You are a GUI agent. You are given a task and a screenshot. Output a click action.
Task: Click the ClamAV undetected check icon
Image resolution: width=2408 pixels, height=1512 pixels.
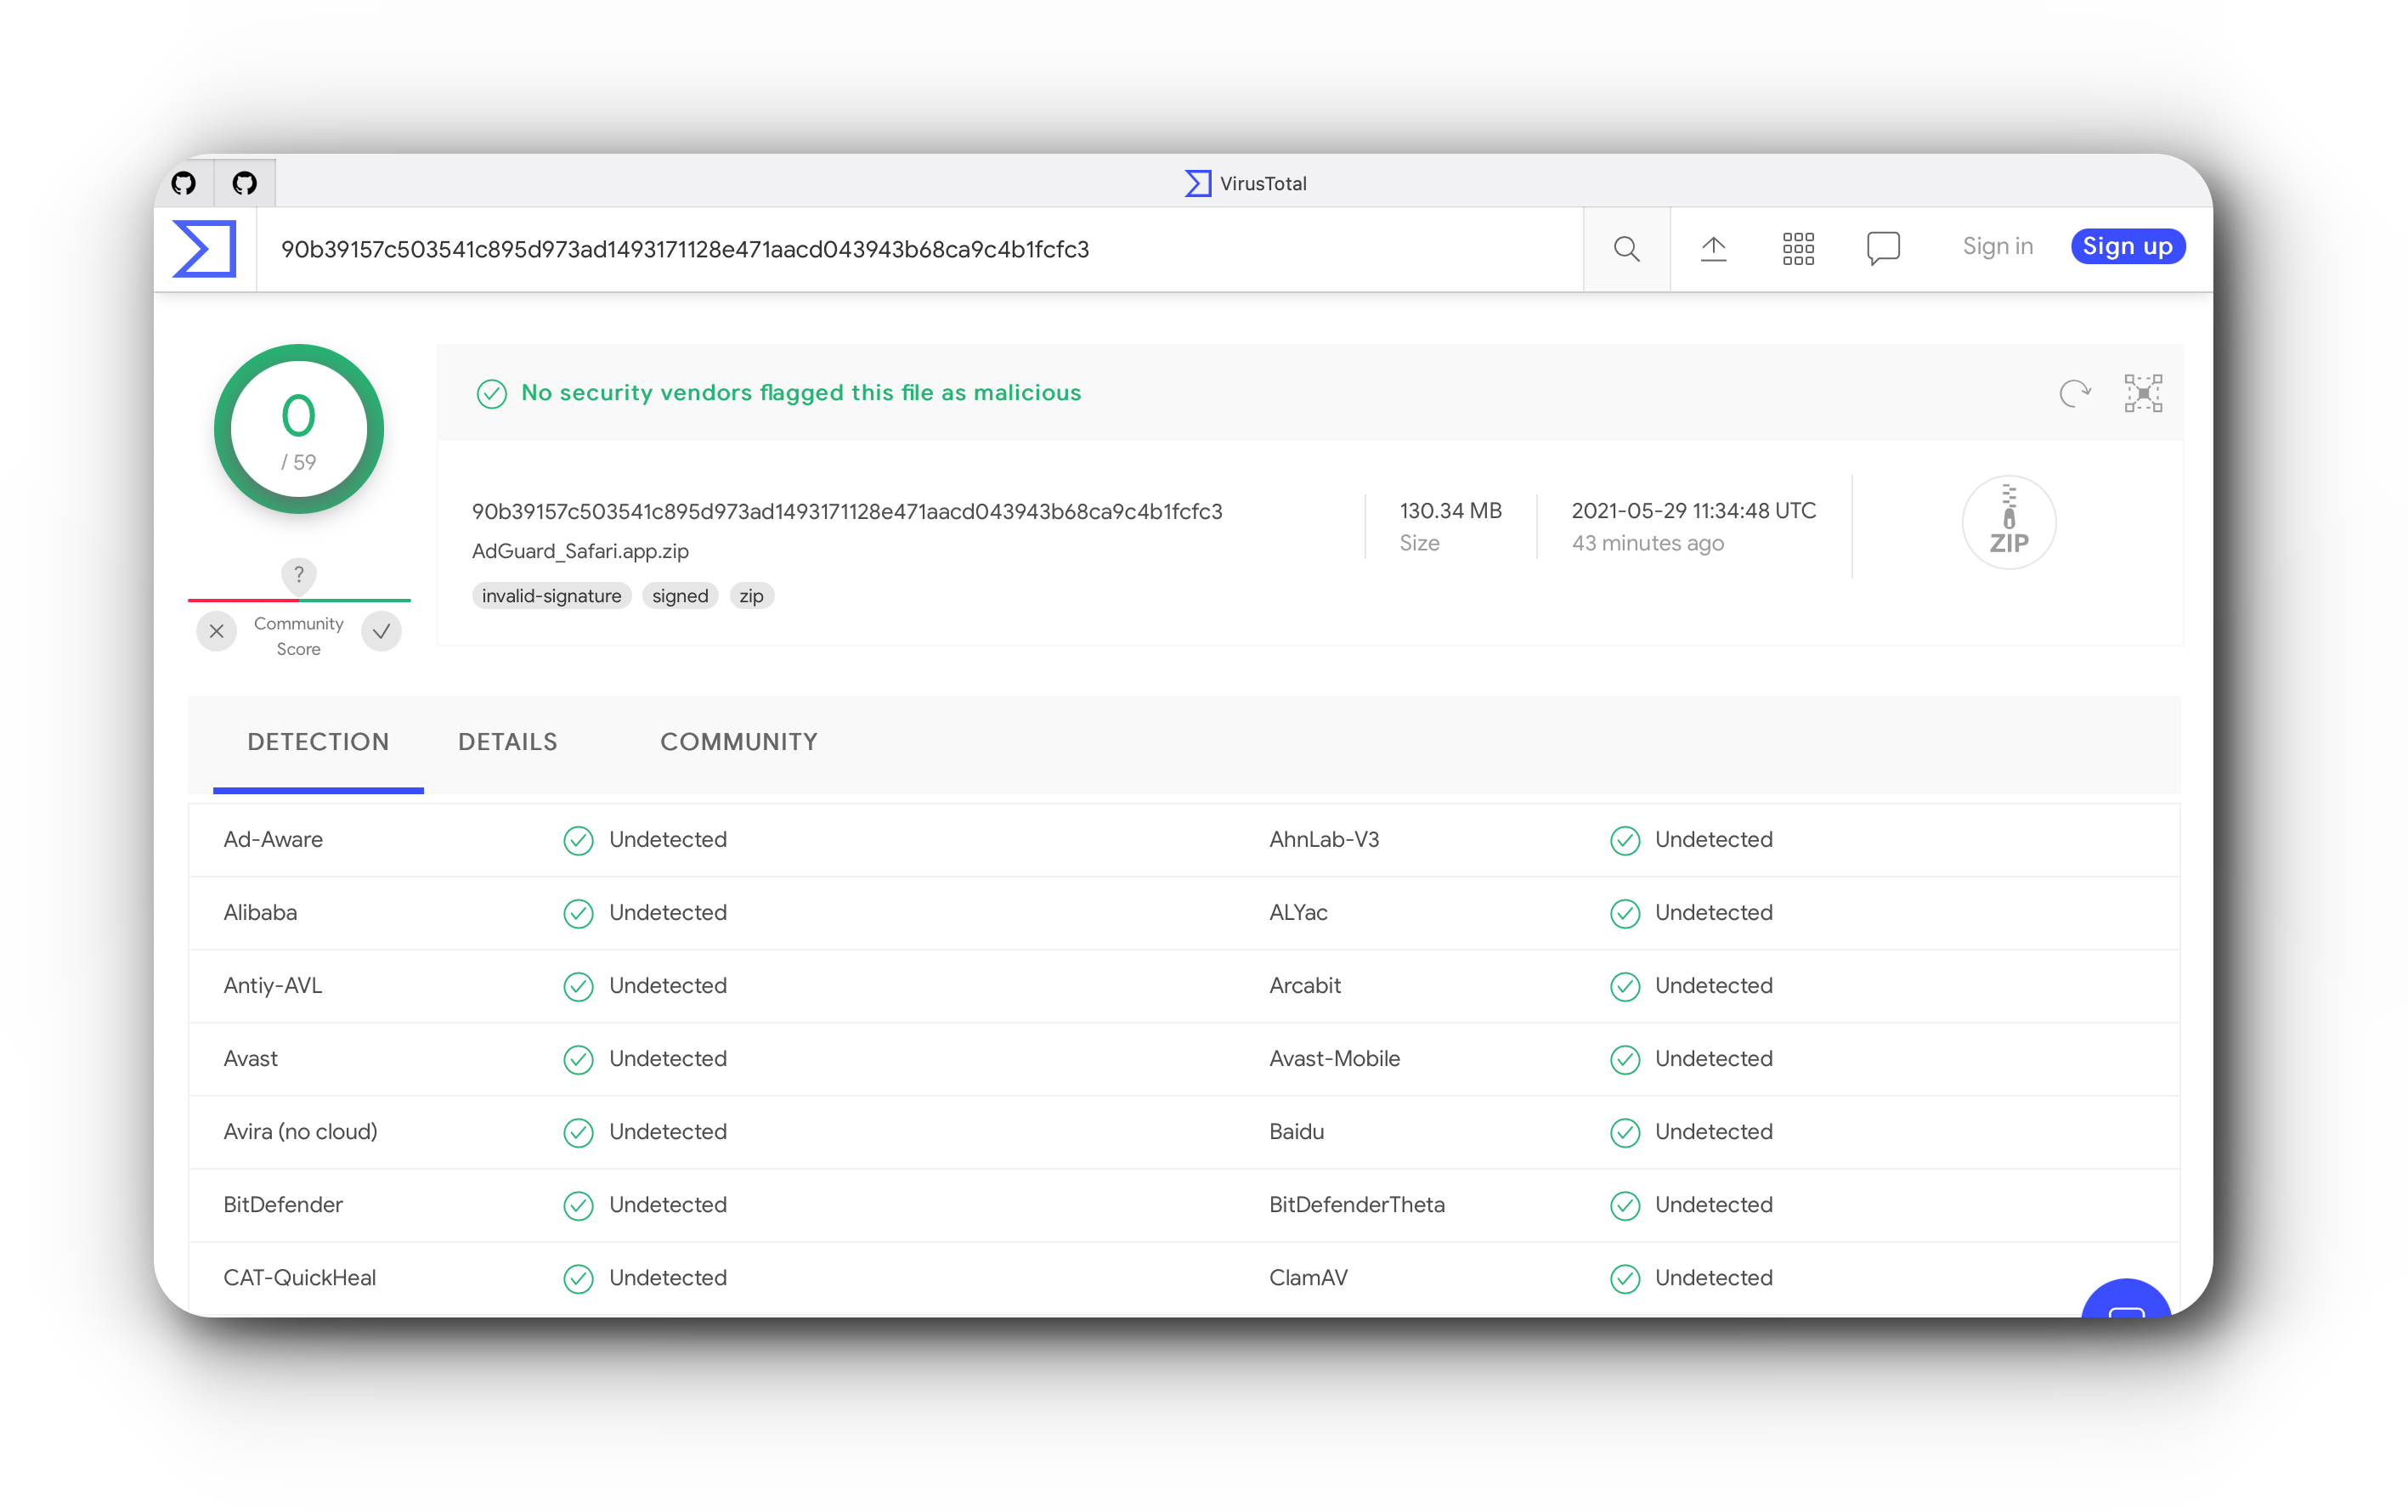(1625, 1279)
